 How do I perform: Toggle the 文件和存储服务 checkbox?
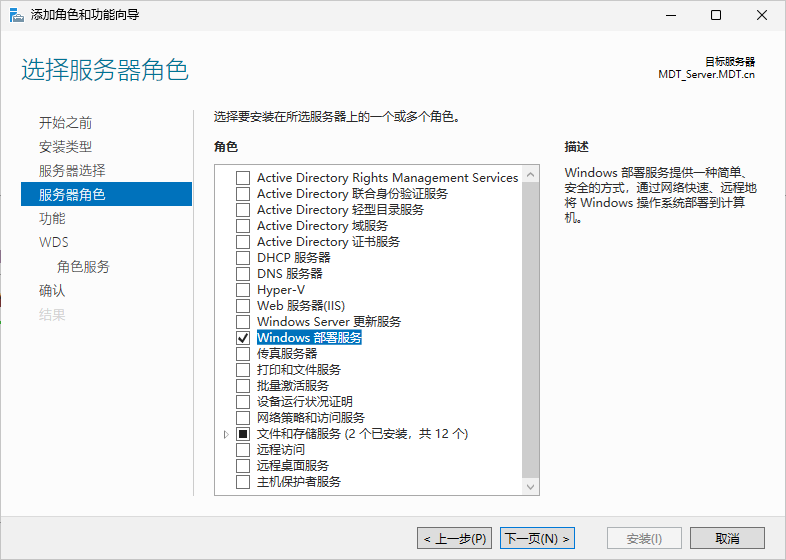pyautogui.click(x=243, y=434)
